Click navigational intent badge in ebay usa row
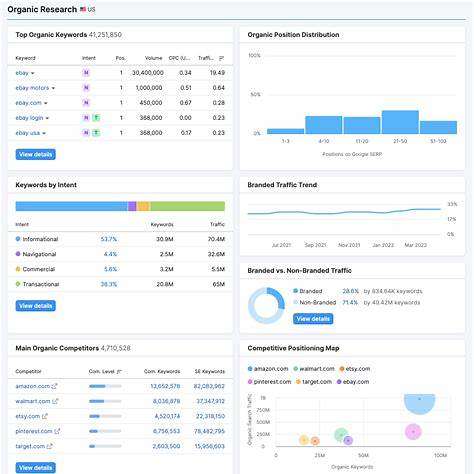The height and width of the screenshot is (474, 474). [86, 133]
